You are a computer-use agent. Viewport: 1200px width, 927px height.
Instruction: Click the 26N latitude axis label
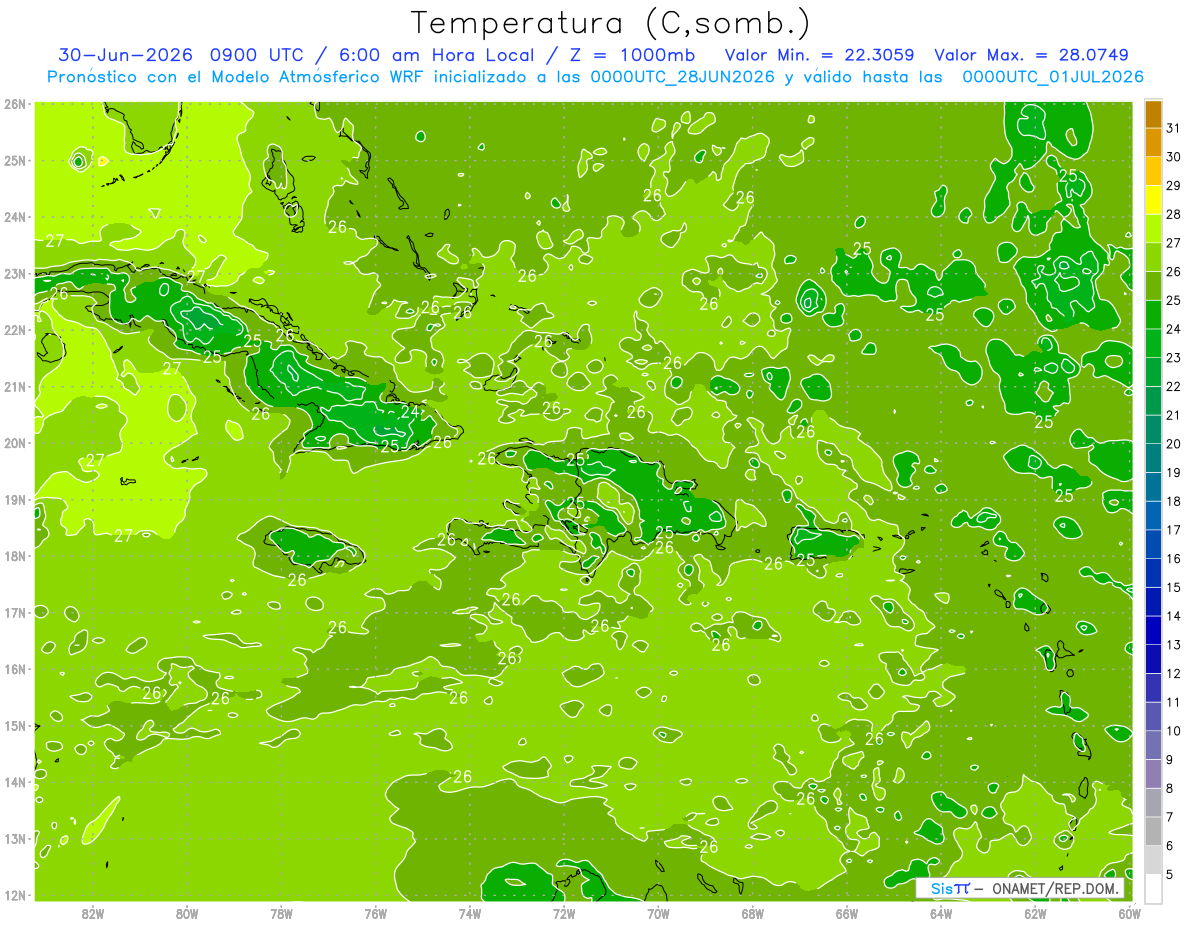click(15, 104)
